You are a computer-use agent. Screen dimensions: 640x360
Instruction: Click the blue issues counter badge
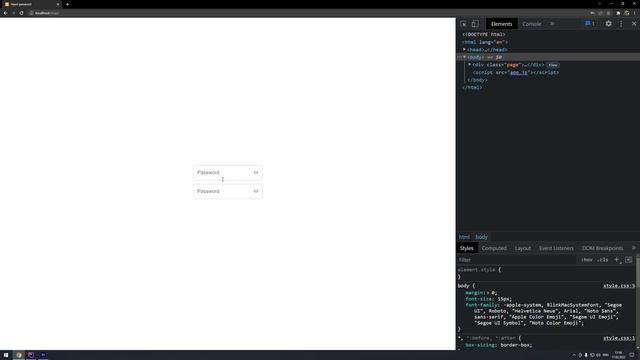click(x=590, y=24)
